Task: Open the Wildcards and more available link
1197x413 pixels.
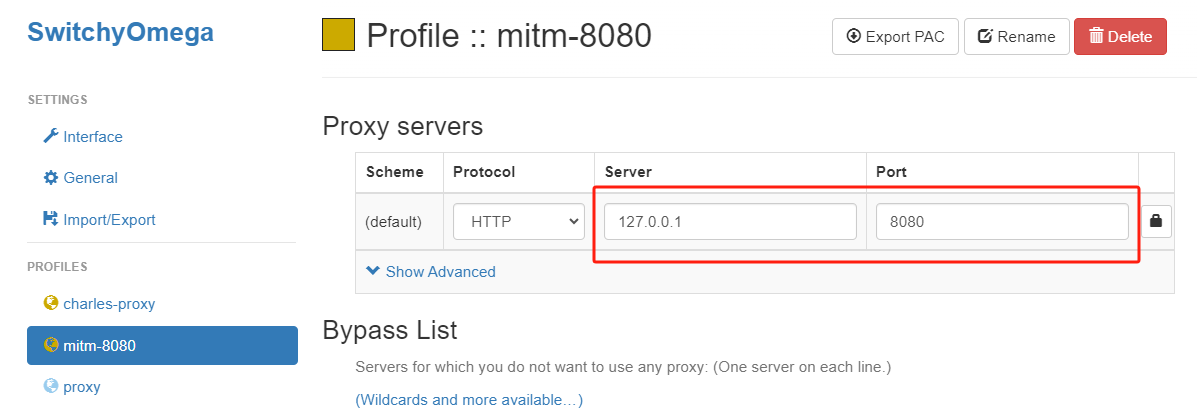Action: [469, 400]
